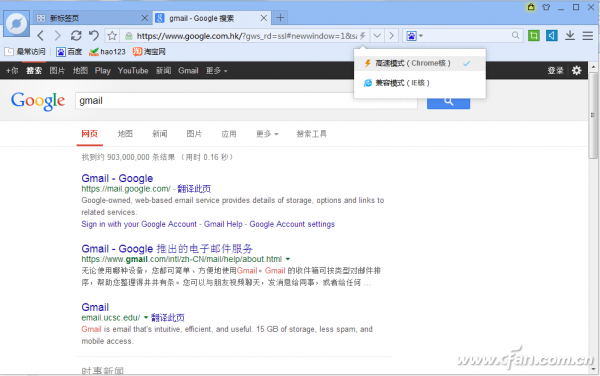The height and width of the screenshot is (376, 600).
Task: Open 搜索工具 search tools
Action: point(311,134)
